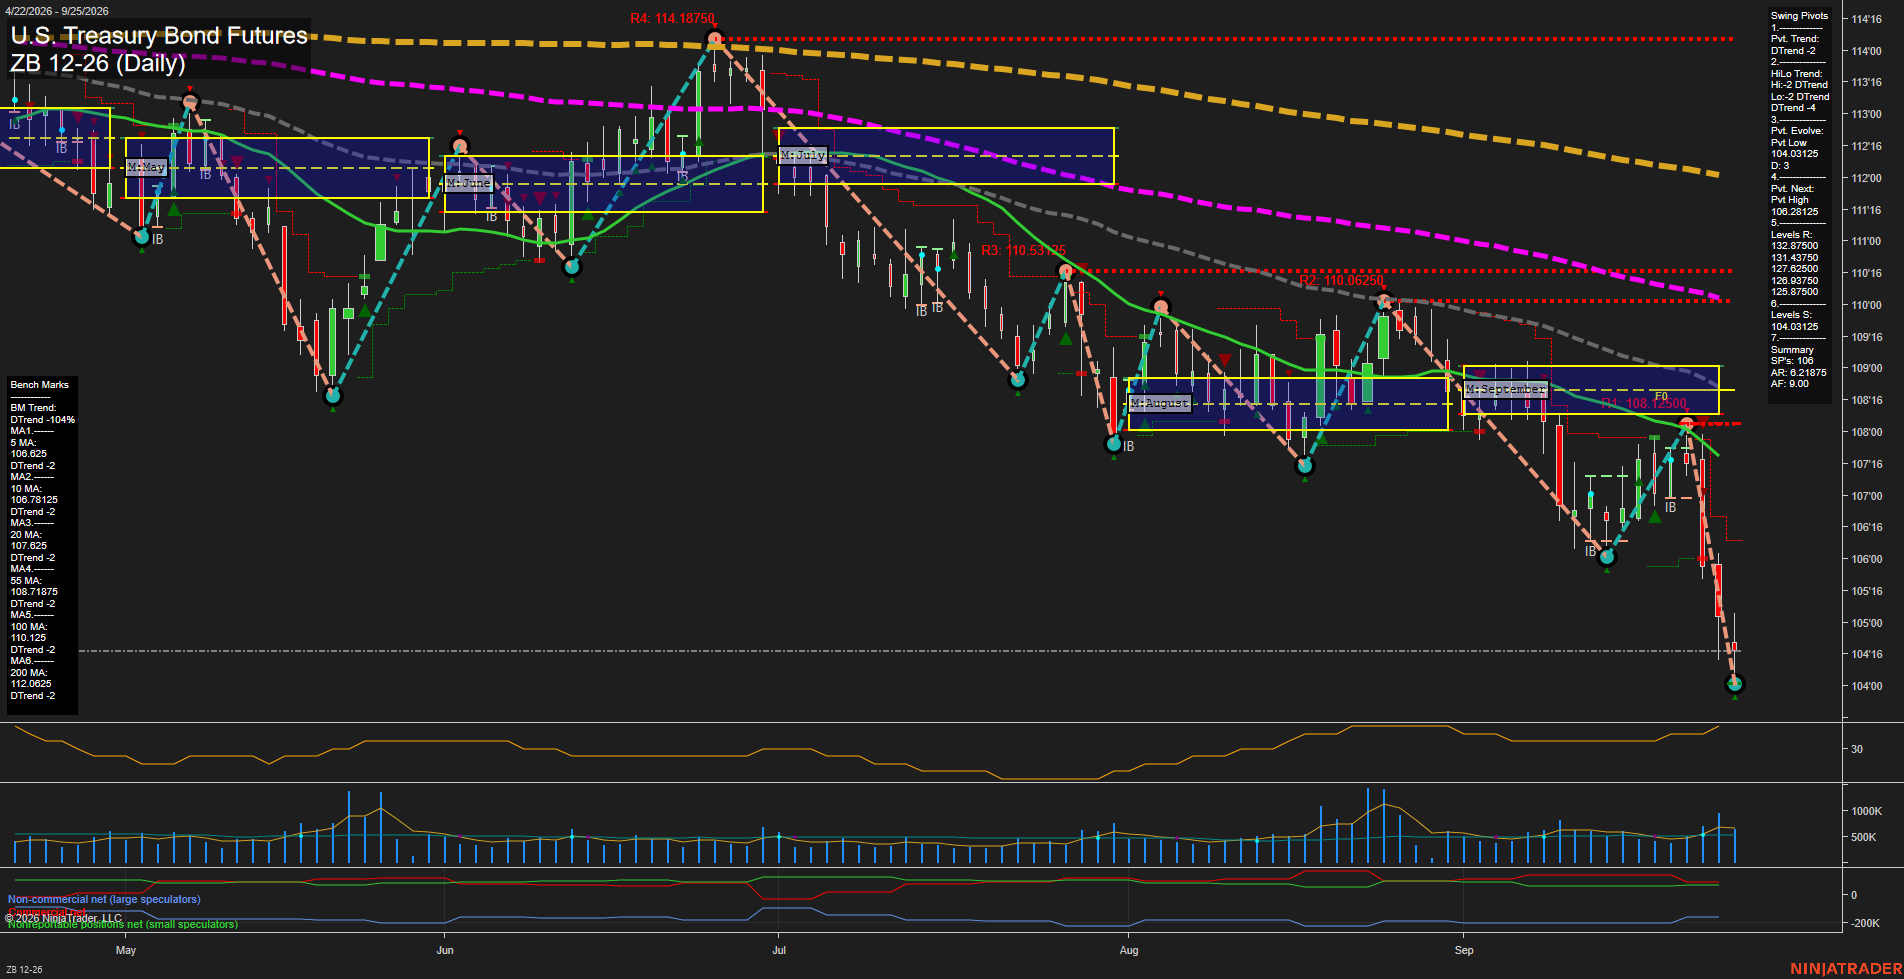Click the Bench Marks panel header
Image resolution: width=1904 pixels, height=979 pixels.
tap(40, 385)
